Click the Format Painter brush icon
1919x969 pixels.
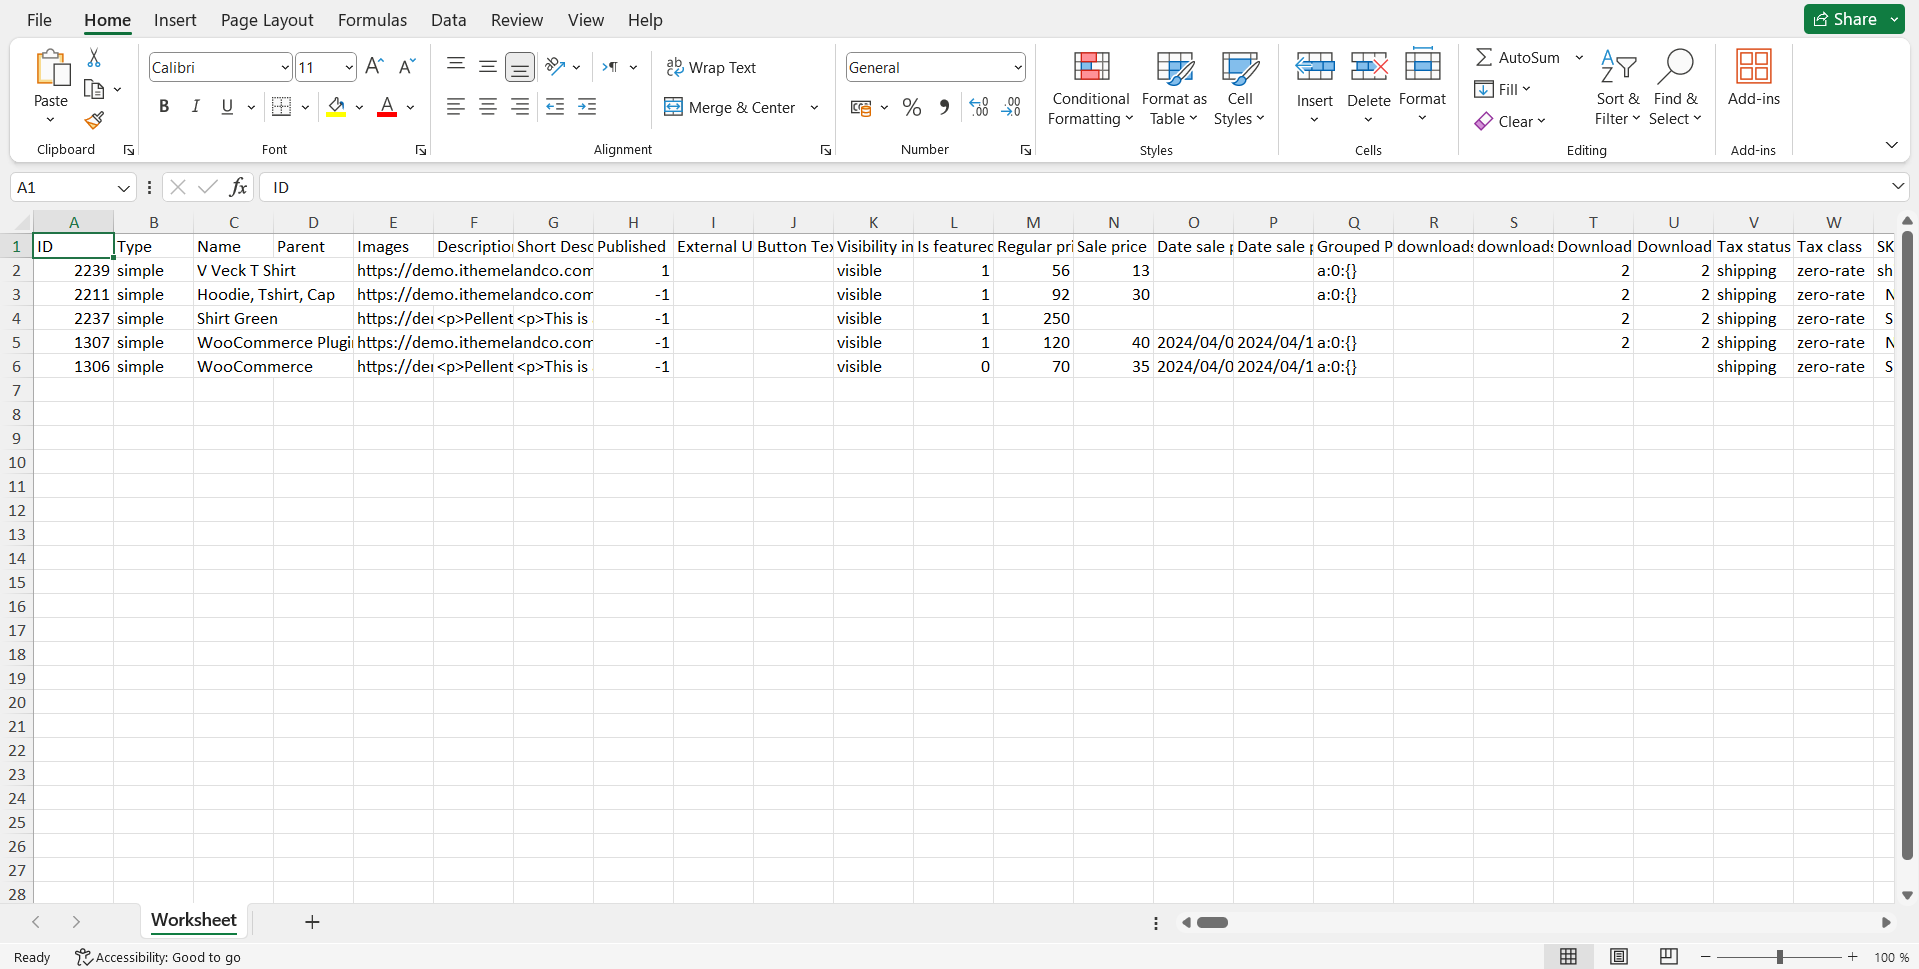coord(94,121)
